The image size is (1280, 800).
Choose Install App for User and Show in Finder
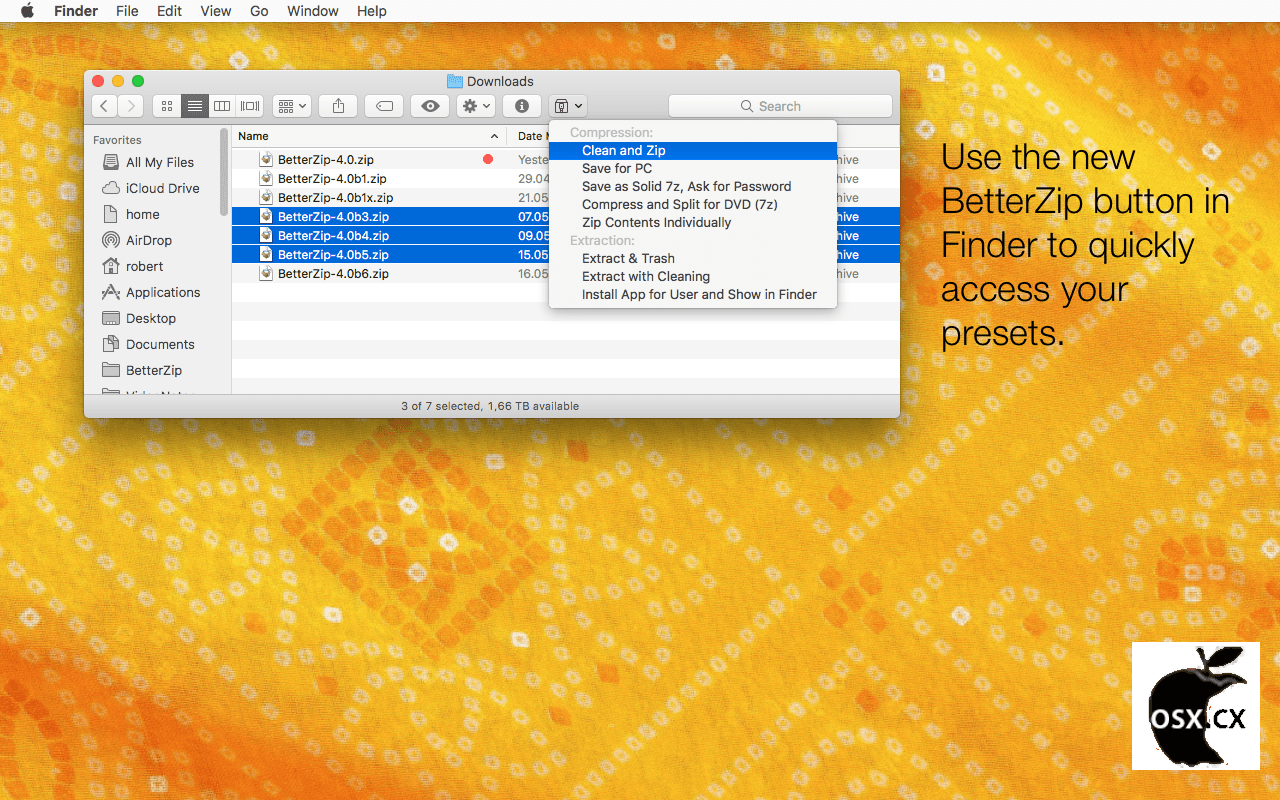692,295
